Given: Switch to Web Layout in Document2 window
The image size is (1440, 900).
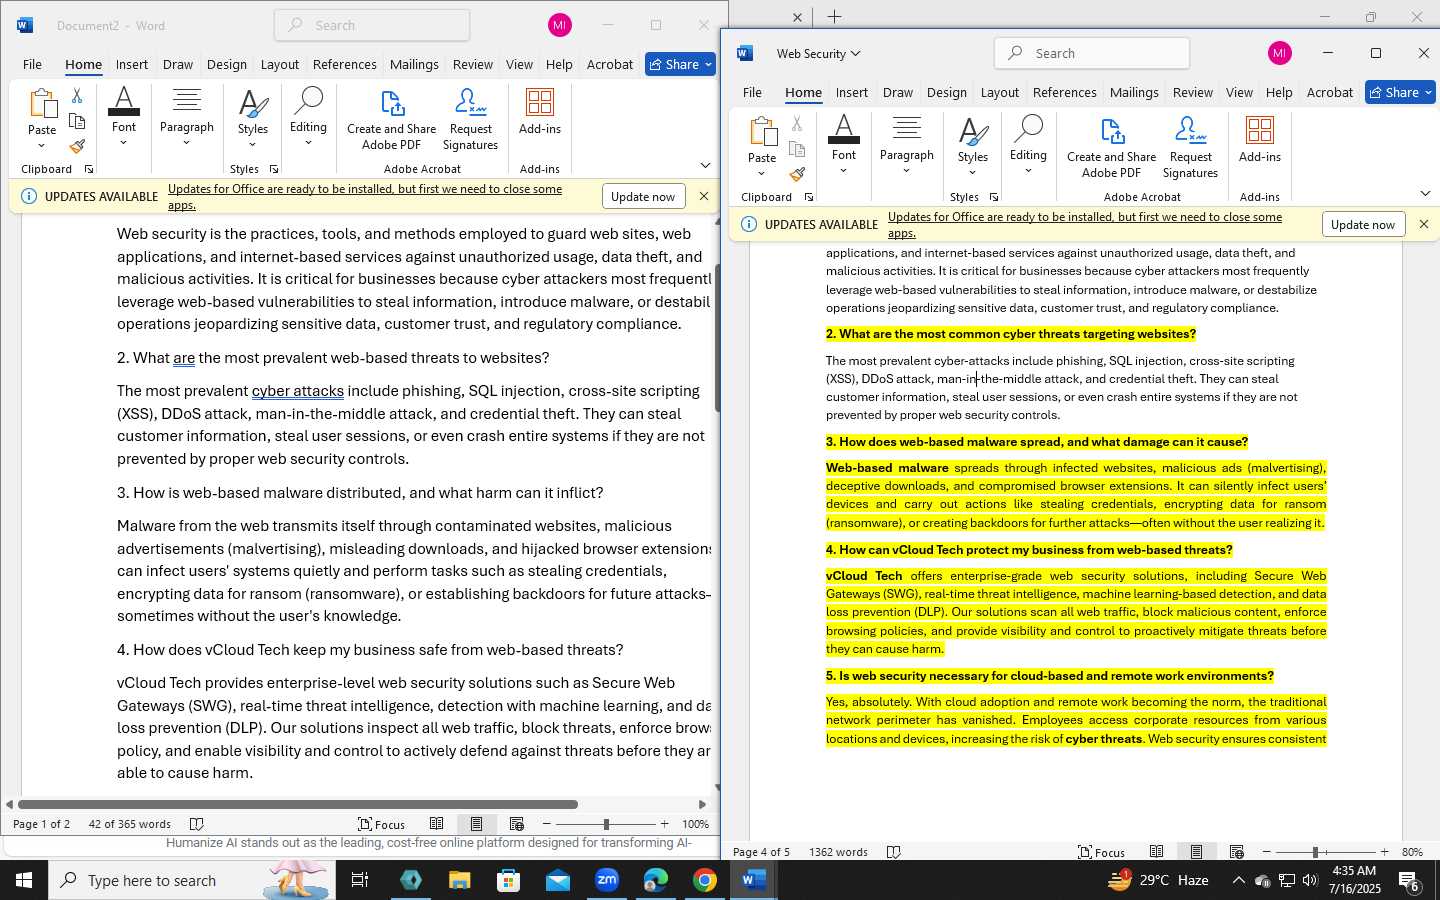Looking at the screenshot, I should coord(516,824).
